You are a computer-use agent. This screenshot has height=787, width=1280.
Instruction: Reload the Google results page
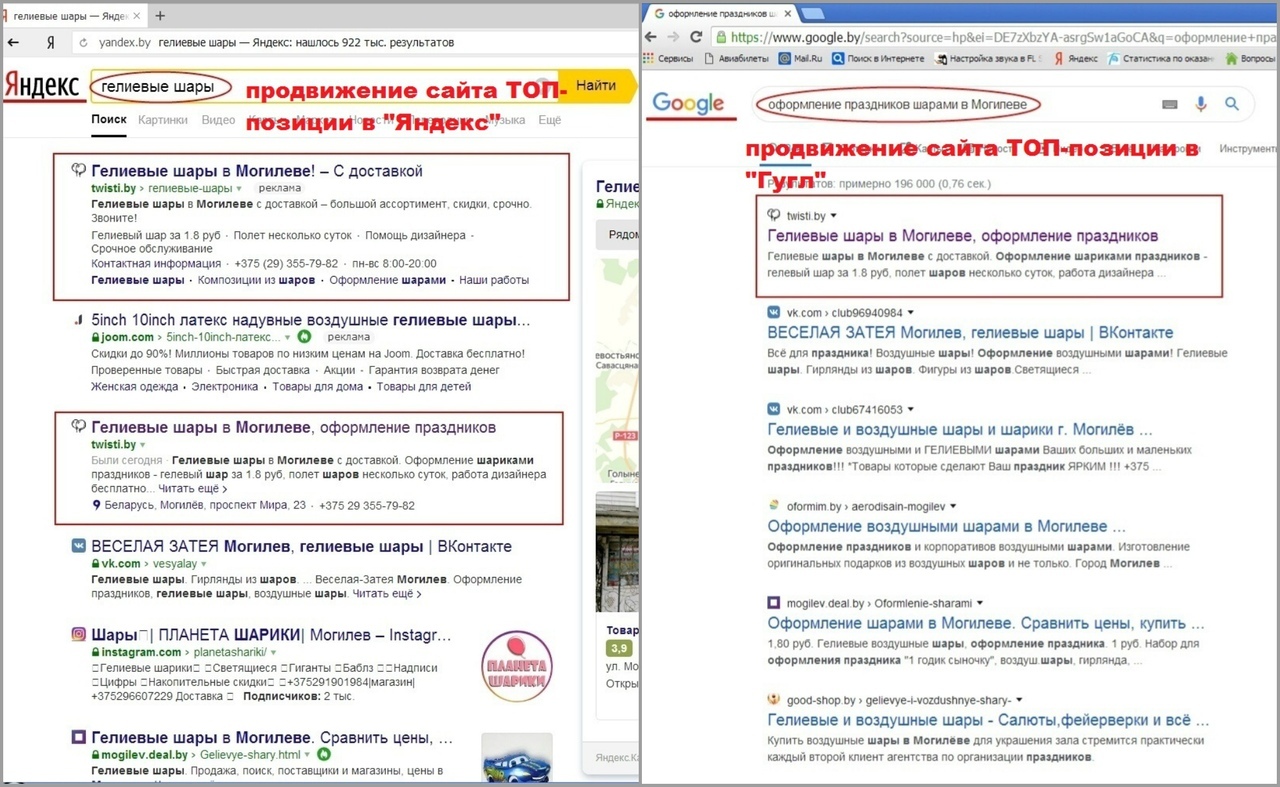[695, 37]
